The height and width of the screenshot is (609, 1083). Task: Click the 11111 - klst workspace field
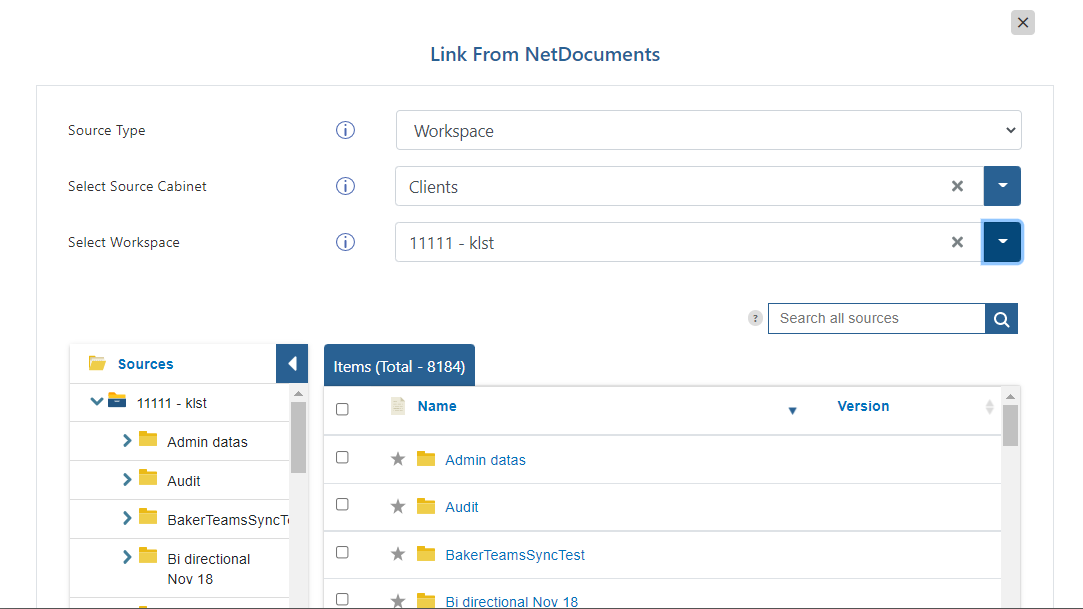click(x=689, y=242)
